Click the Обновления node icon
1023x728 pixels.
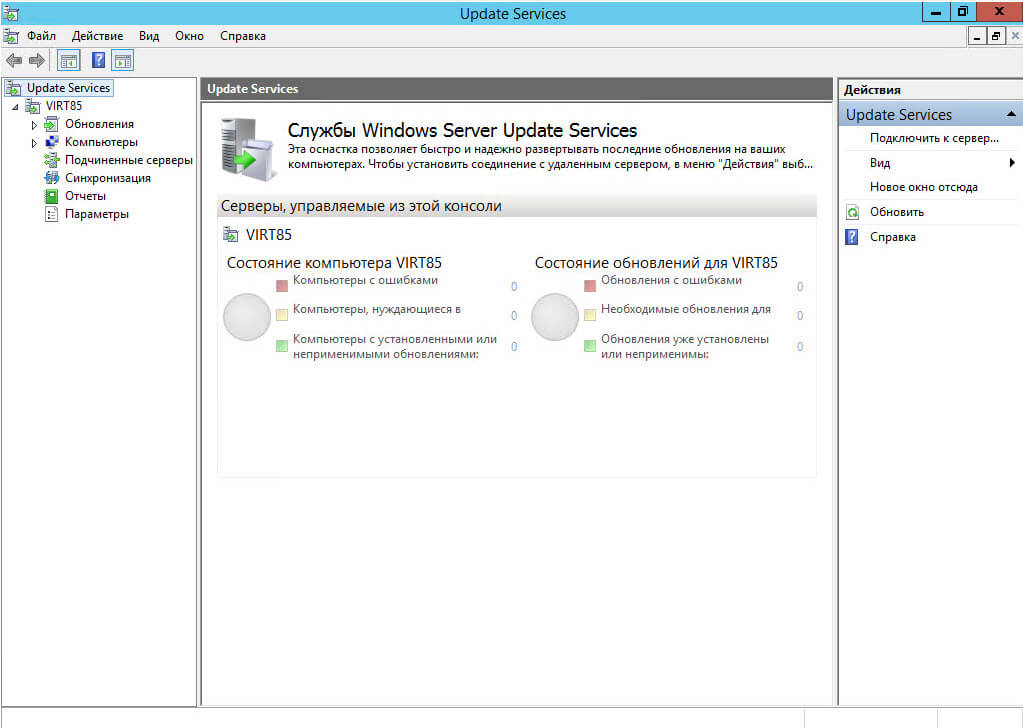pos(52,124)
